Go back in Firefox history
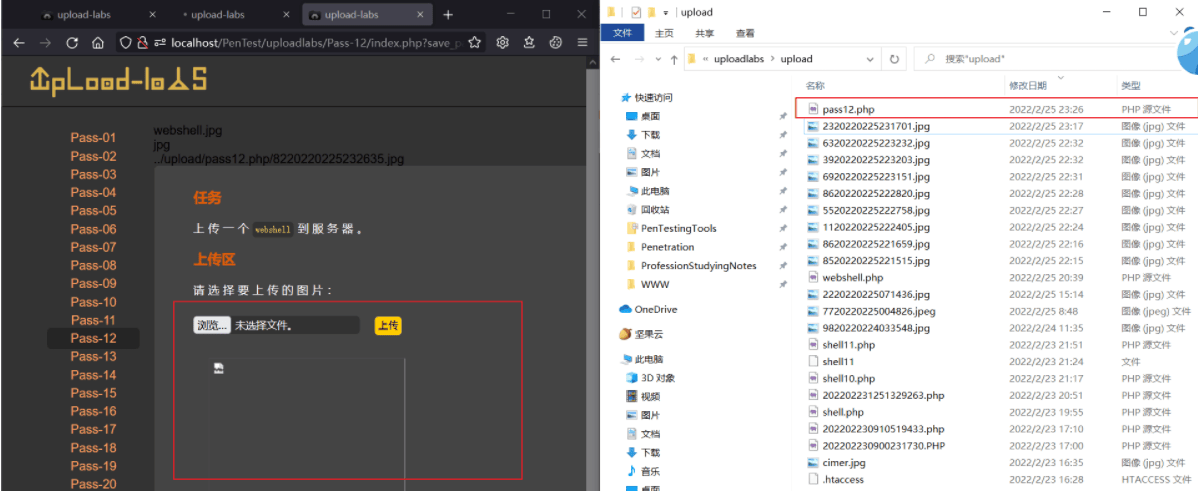The height and width of the screenshot is (493, 1198). click(x=19, y=43)
